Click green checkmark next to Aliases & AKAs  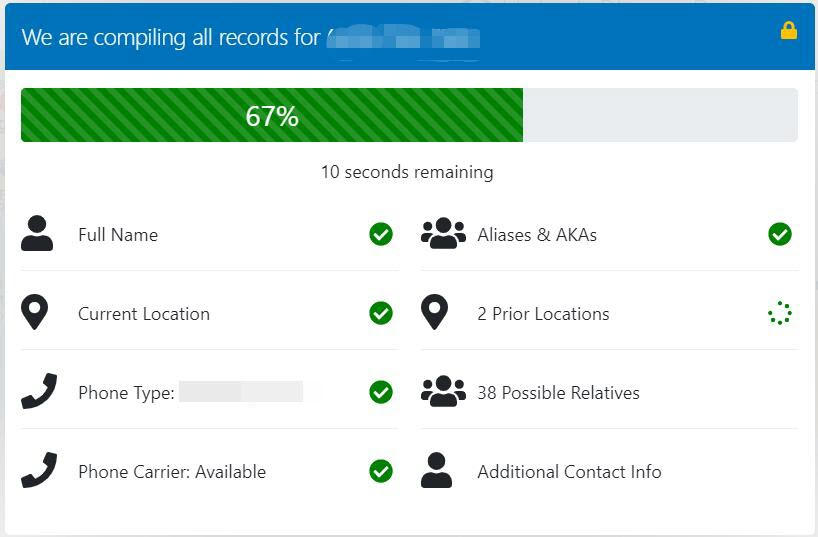[x=780, y=234]
